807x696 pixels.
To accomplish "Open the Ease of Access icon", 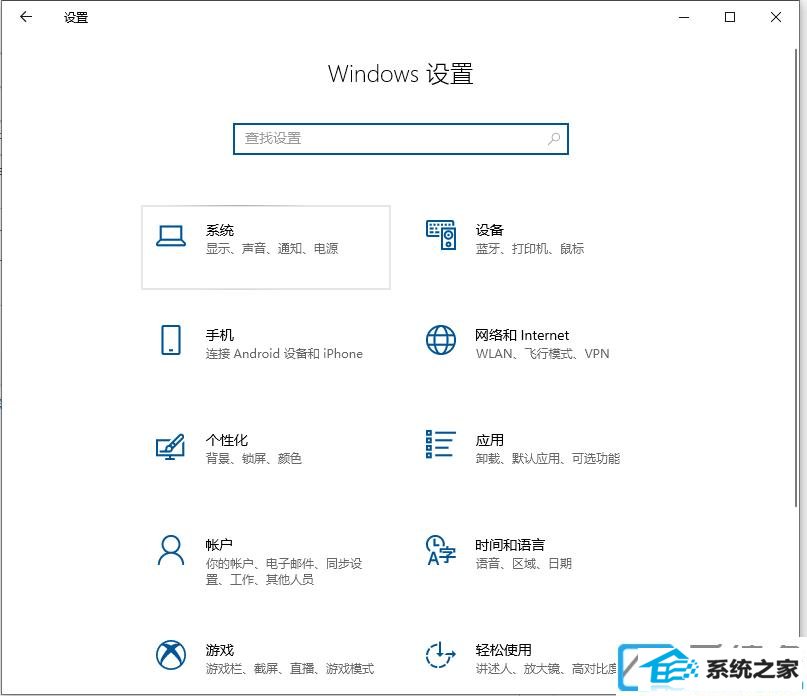I will coord(441,655).
